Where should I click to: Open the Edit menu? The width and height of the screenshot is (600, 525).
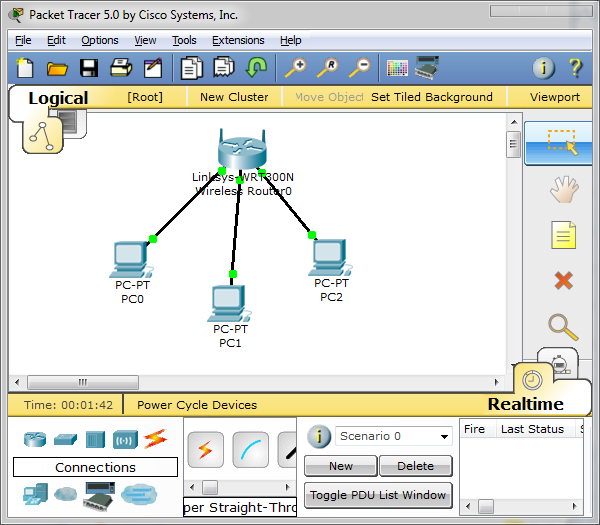click(56, 40)
